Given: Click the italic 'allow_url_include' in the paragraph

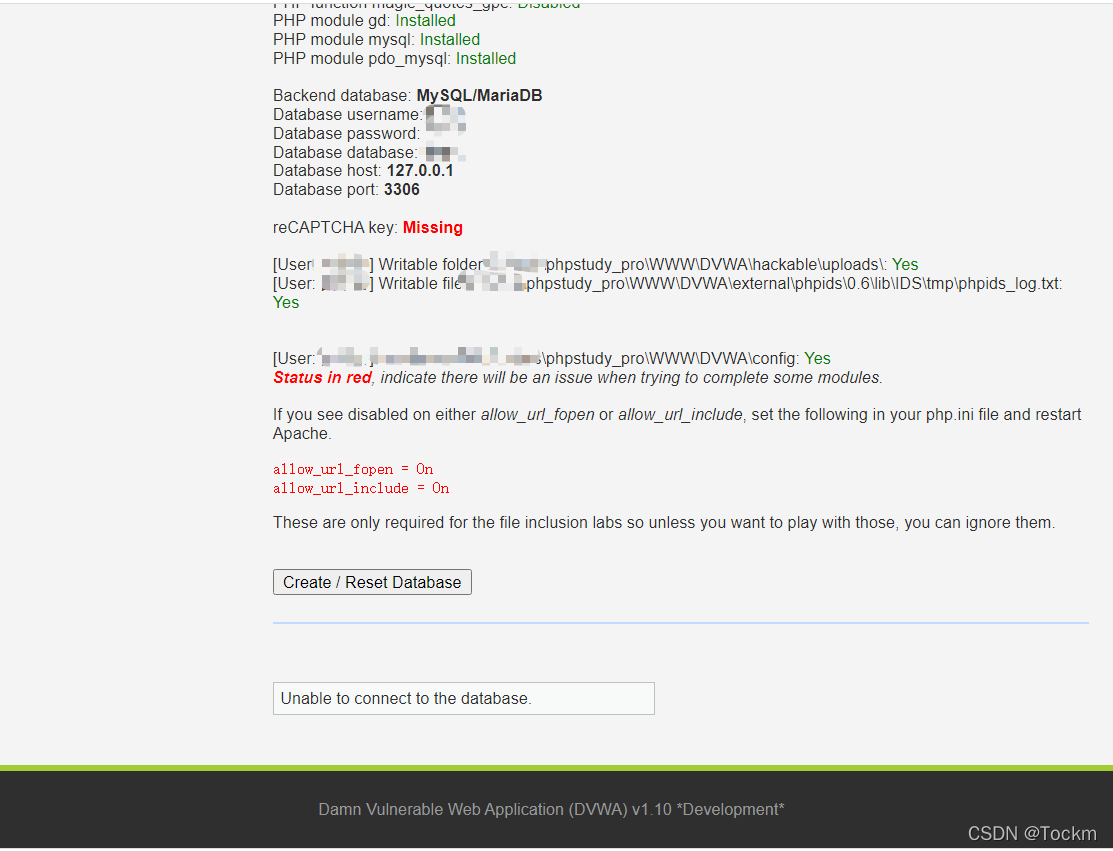Looking at the screenshot, I should pyautogui.click(x=680, y=414).
